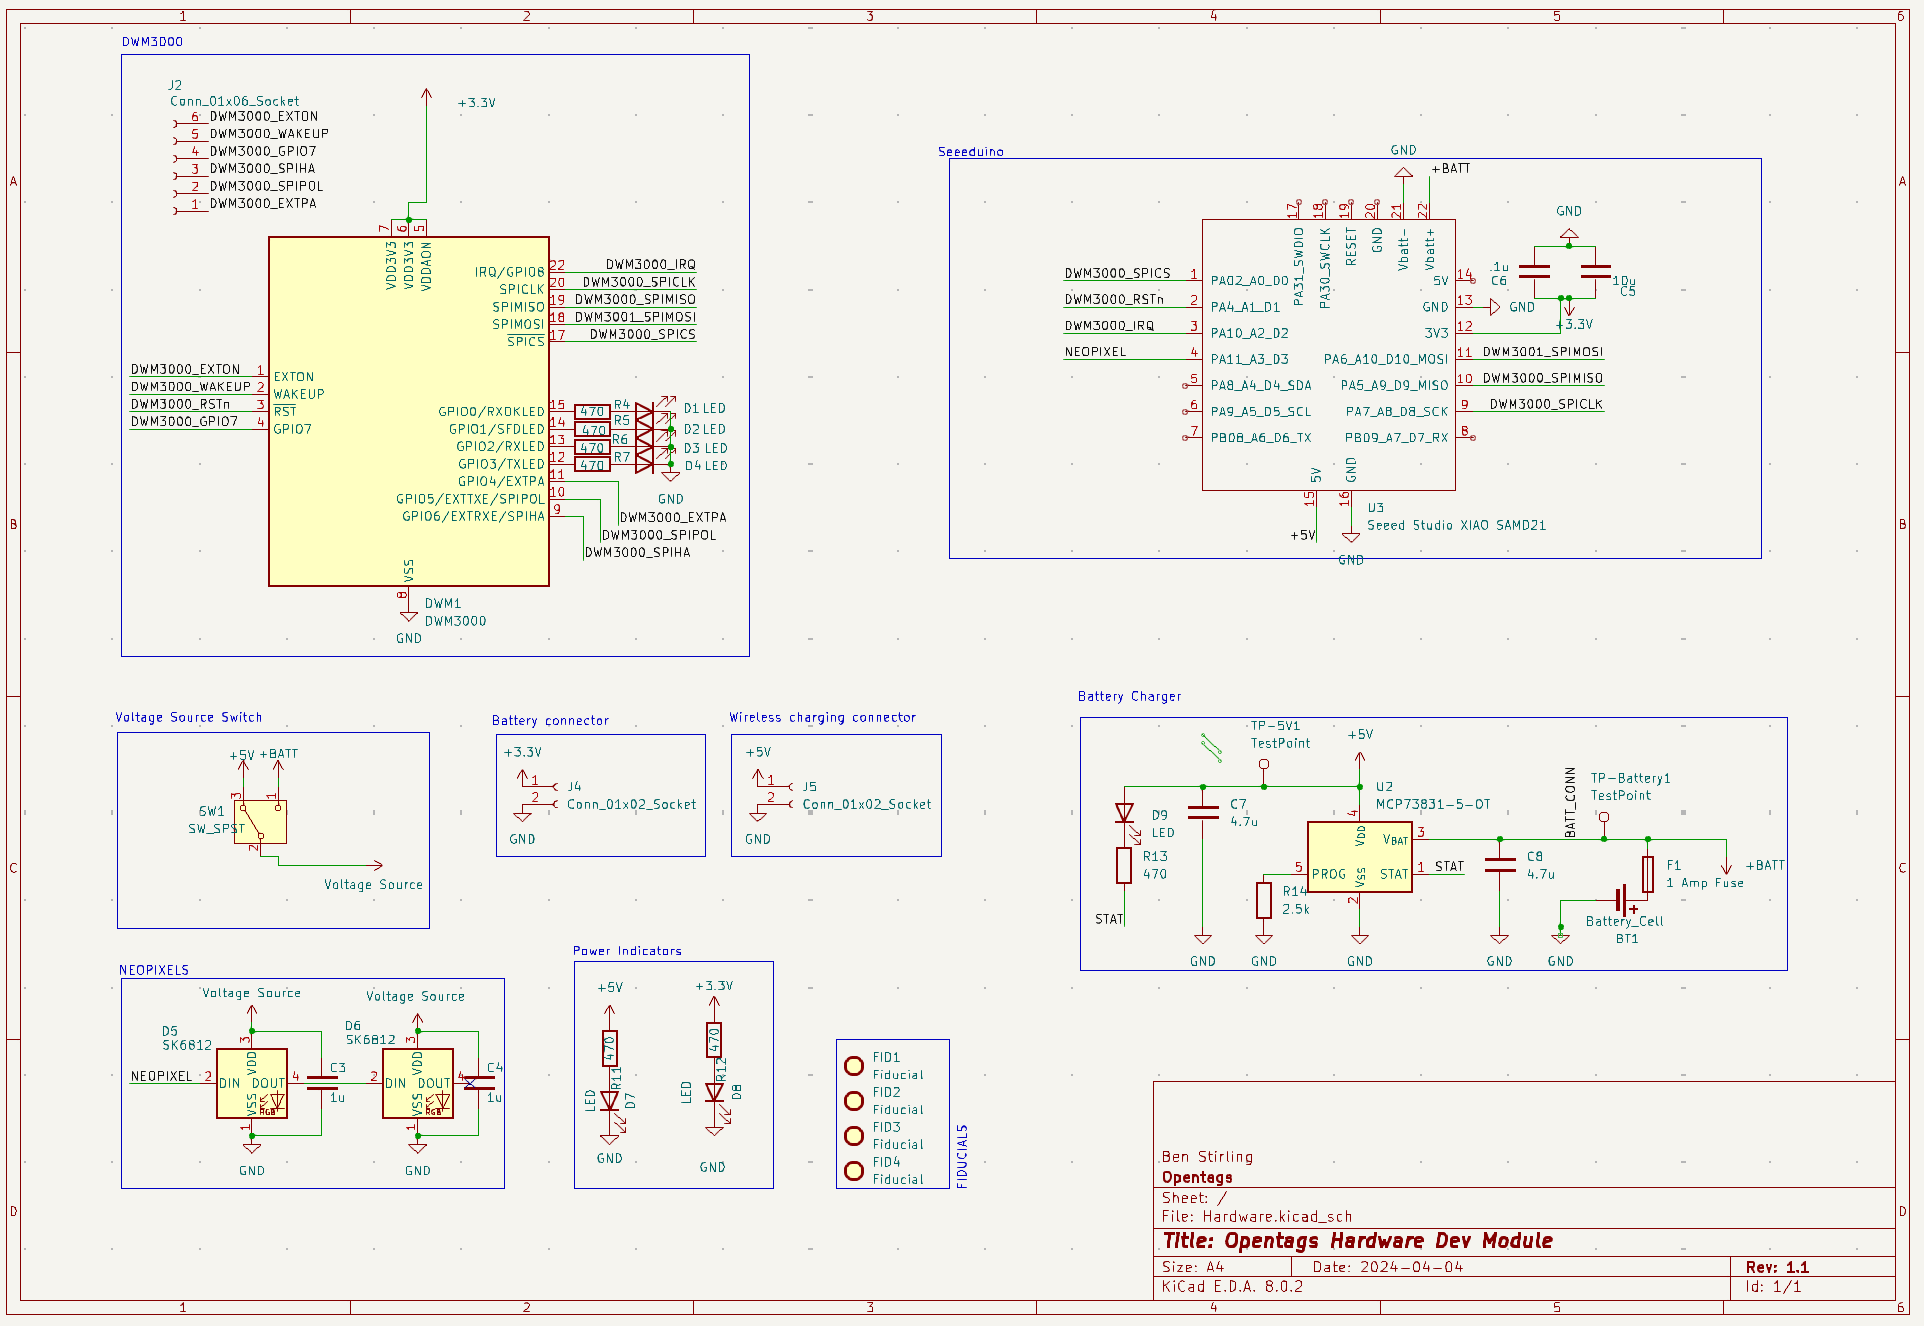This screenshot has height=1326, width=1924.
Task: Click the 'Seeeduino' section label
Action: pyautogui.click(x=970, y=152)
